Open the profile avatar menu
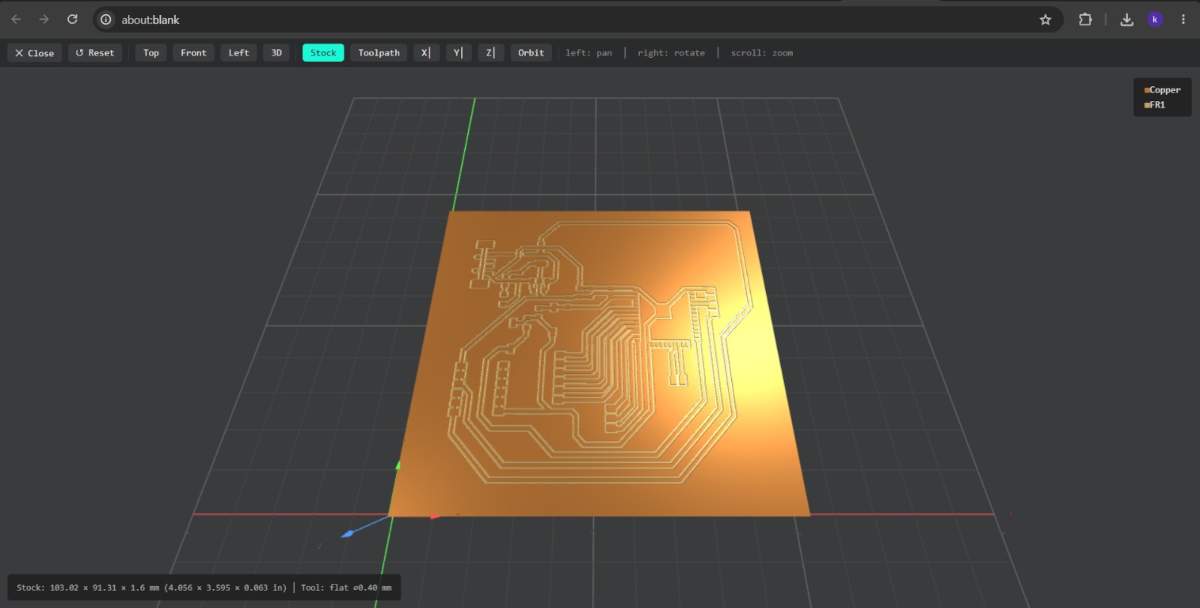The image size is (1200, 608). (1155, 19)
